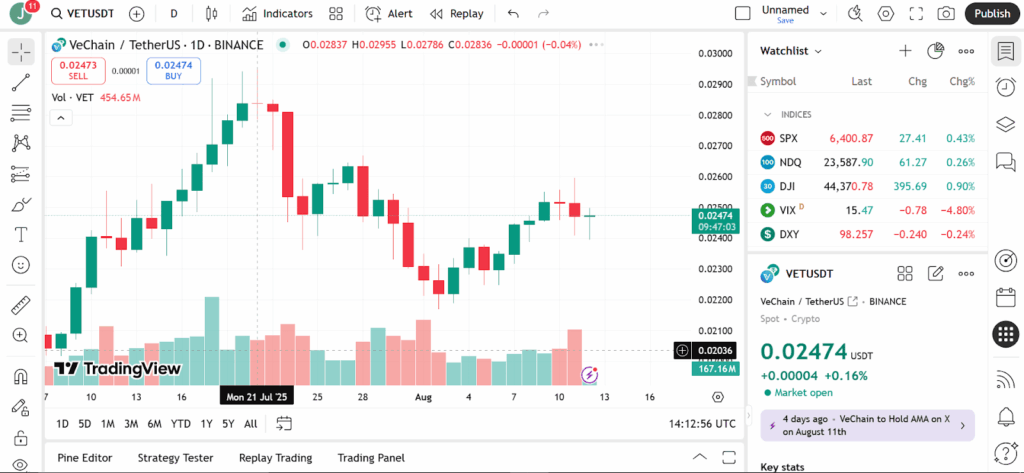Add a symbol to compare

[x=136, y=13]
